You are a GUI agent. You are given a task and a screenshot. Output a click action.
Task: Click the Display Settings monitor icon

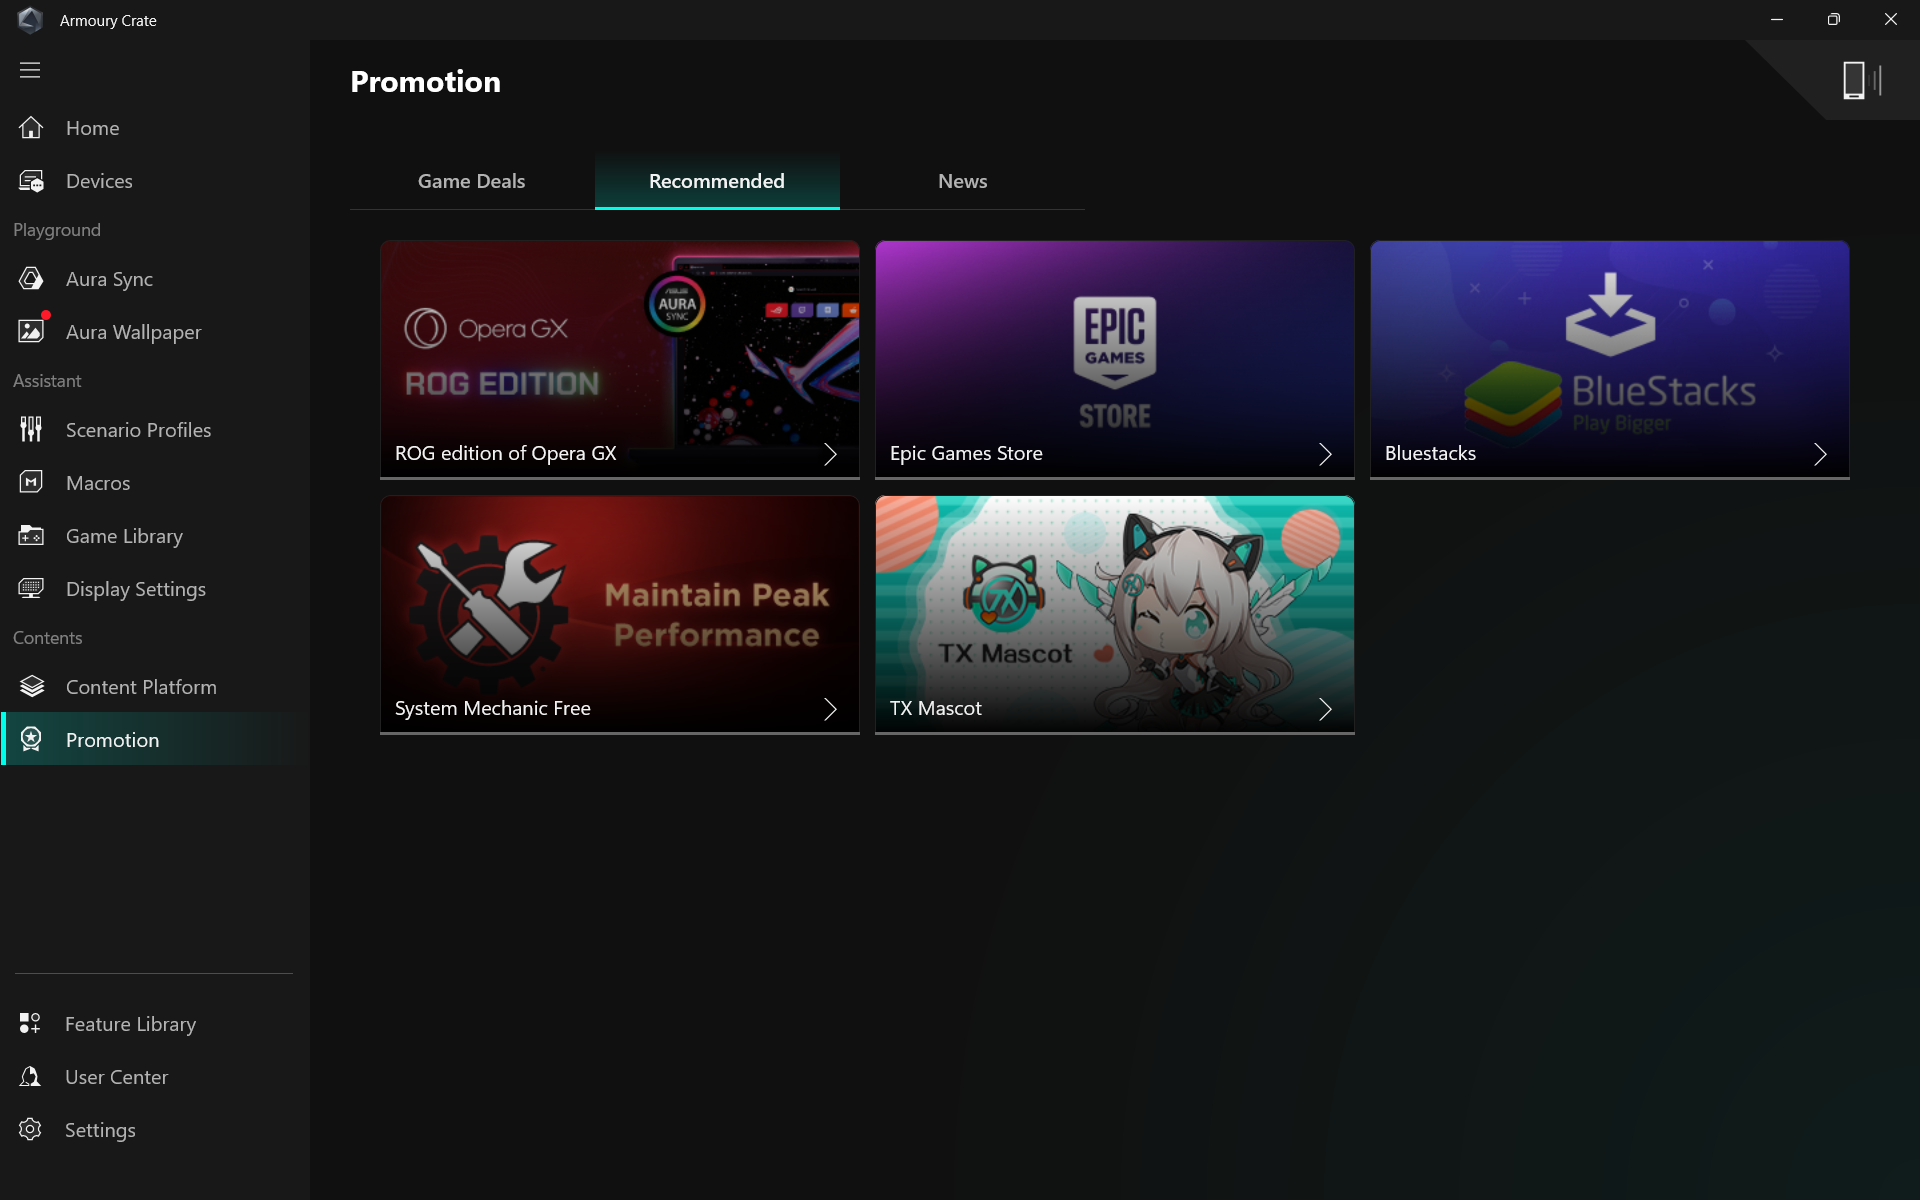click(31, 589)
